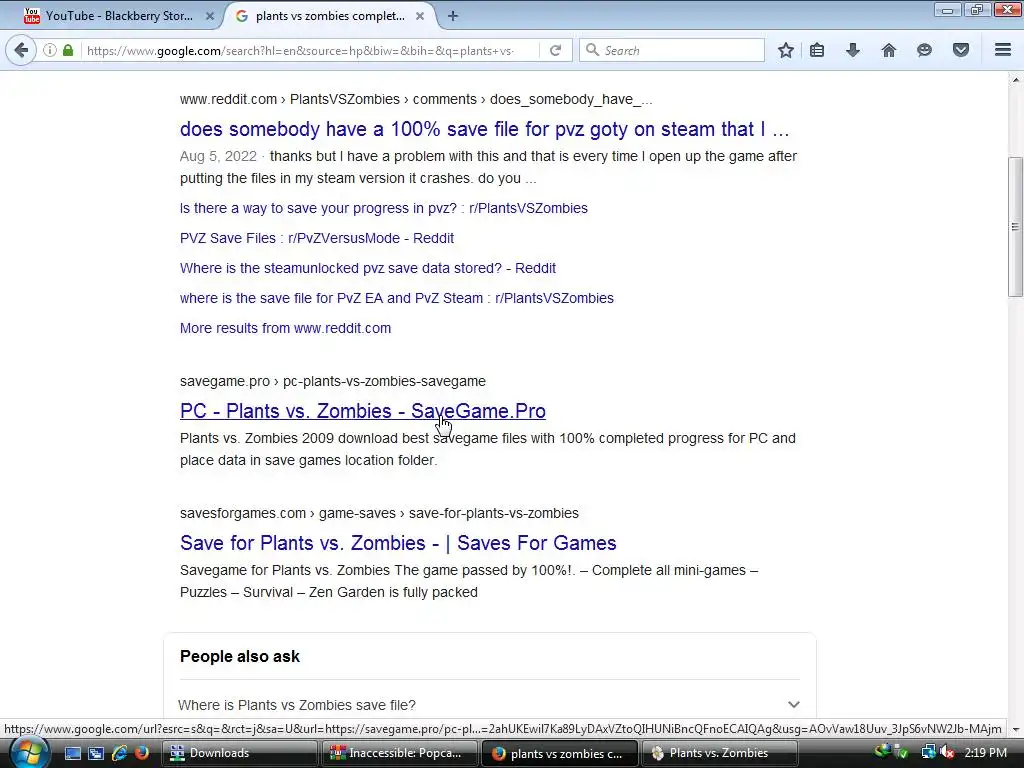This screenshot has width=1024, height=768.
Task: Click the Switch Between Windows quick launch icon
Action: [x=95, y=754]
